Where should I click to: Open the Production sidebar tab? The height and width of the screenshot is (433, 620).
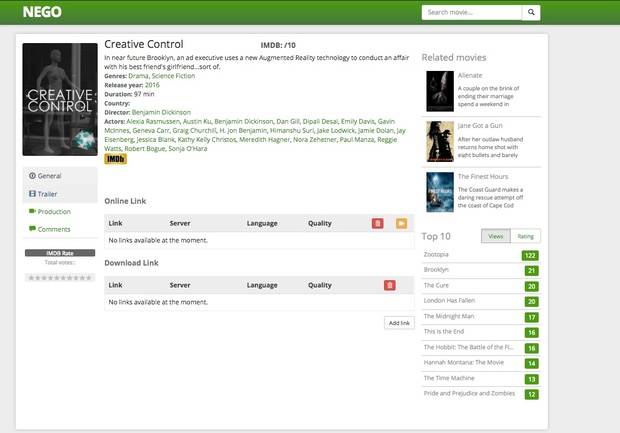click(x=60, y=212)
